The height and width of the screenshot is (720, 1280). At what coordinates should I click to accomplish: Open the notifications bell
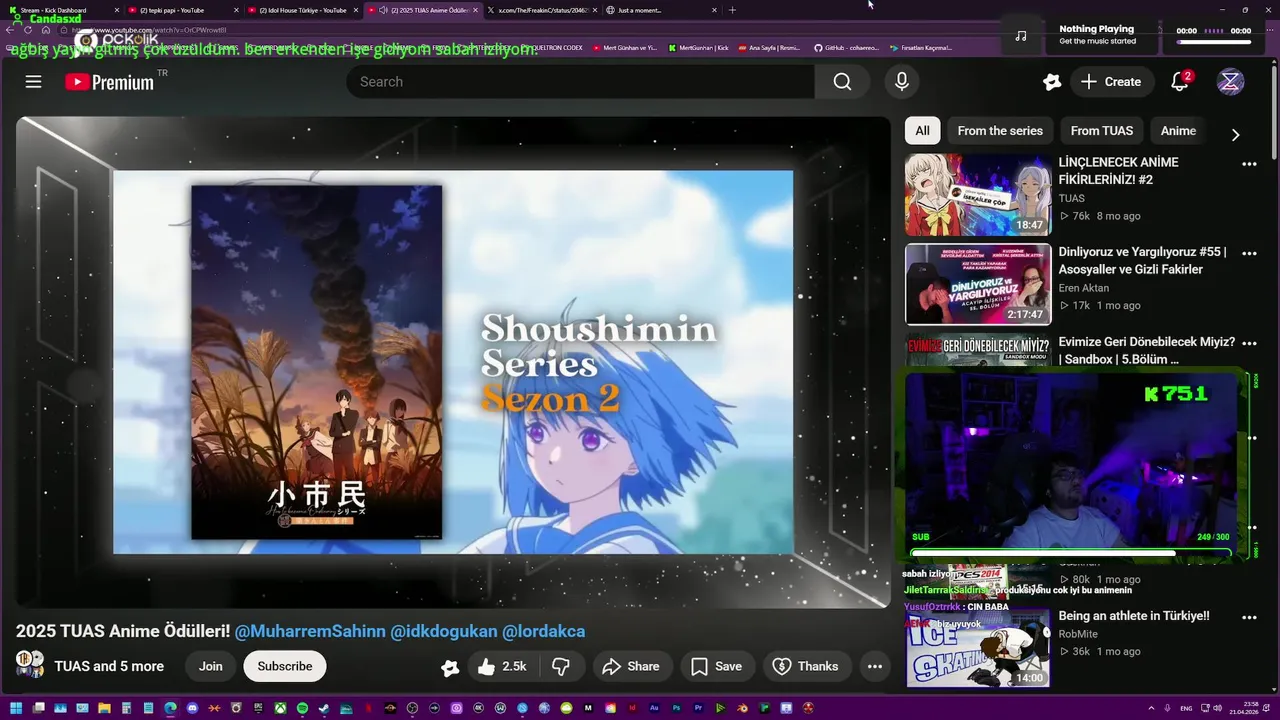tap(1180, 82)
